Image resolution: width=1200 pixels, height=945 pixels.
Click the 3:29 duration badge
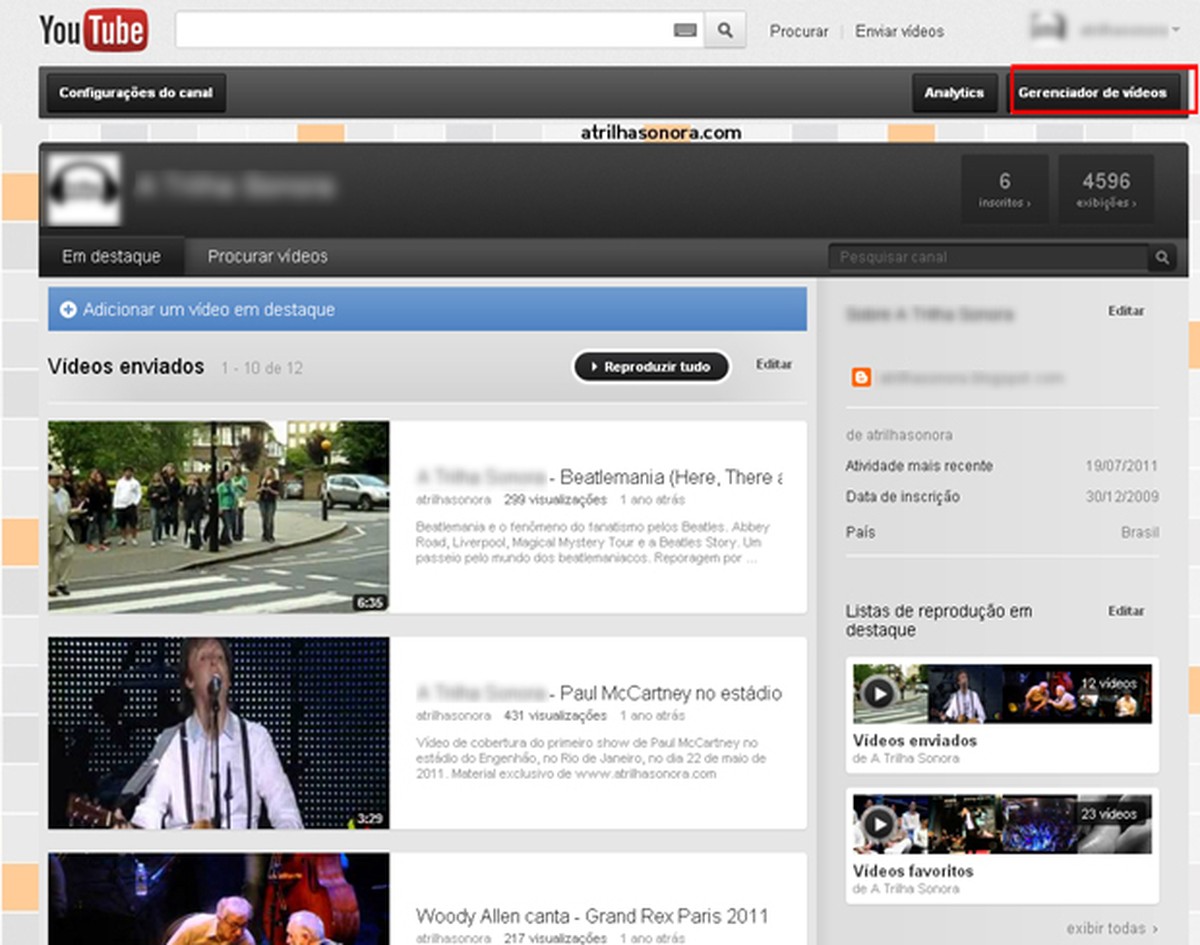369,819
